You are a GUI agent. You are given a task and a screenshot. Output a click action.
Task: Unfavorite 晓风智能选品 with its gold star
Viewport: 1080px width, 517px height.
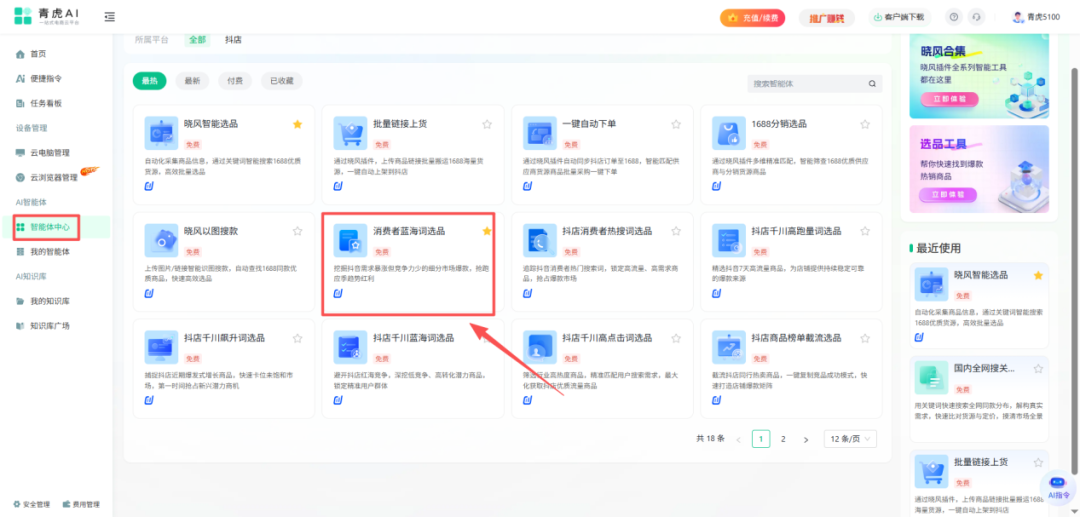point(298,124)
